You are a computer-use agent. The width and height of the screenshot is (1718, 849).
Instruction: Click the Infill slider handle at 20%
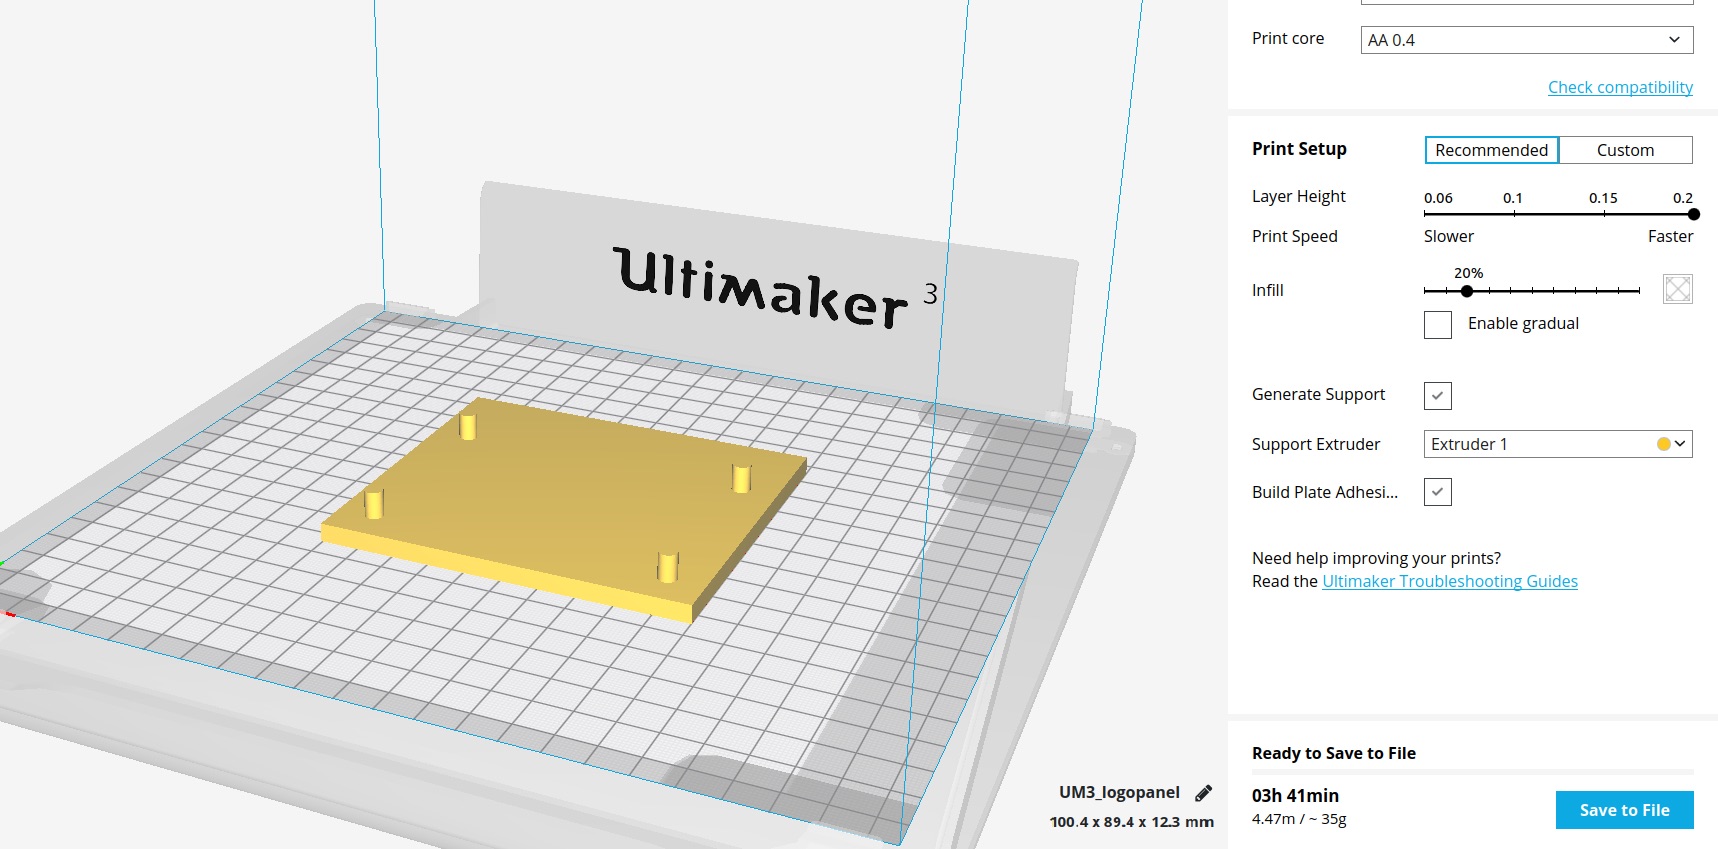1467,291
